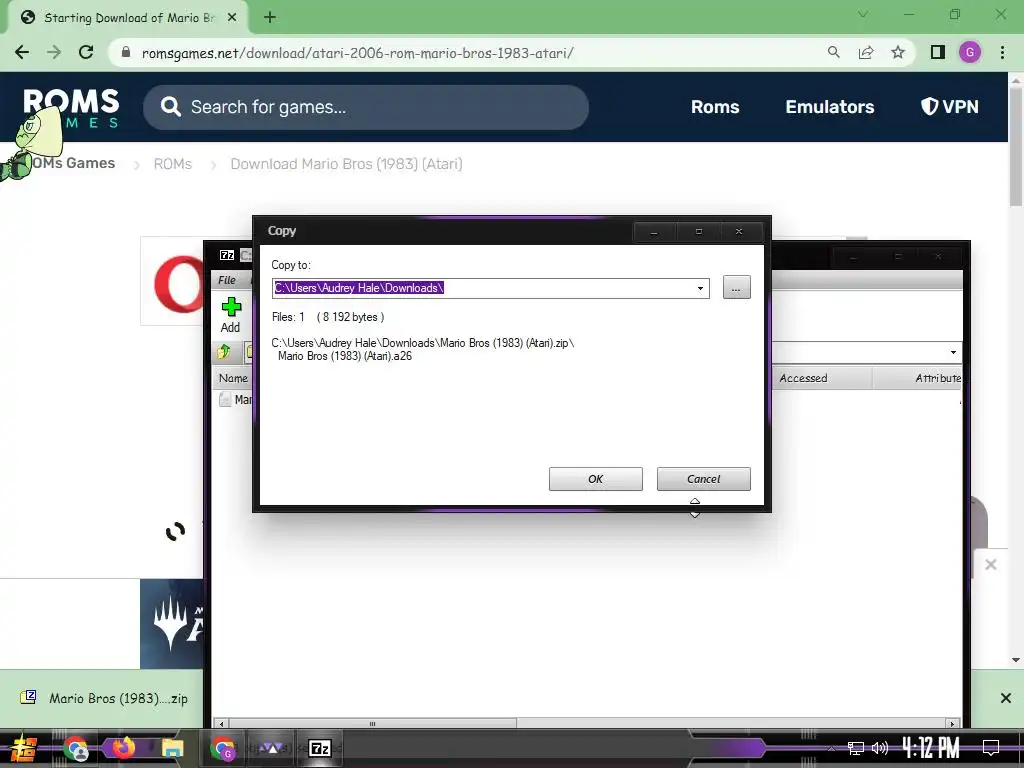The height and width of the screenshot is (768, 1024).
Task: Close the Starting Download of Mario tab
Action: (232, 18)
